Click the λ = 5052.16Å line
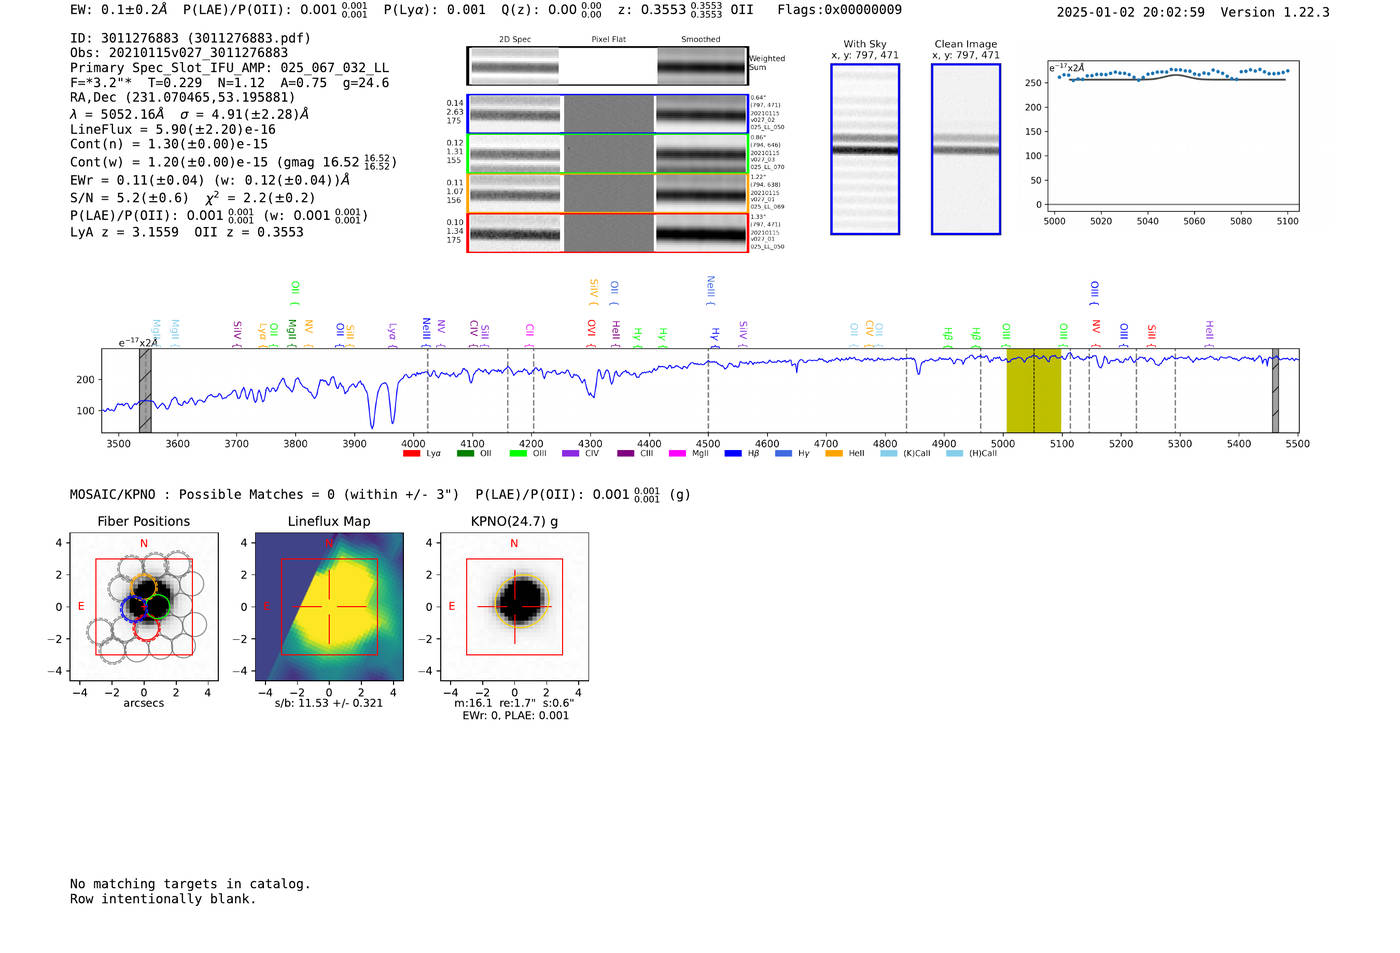This screenshot has width=1400, height=953. point(190,114)
